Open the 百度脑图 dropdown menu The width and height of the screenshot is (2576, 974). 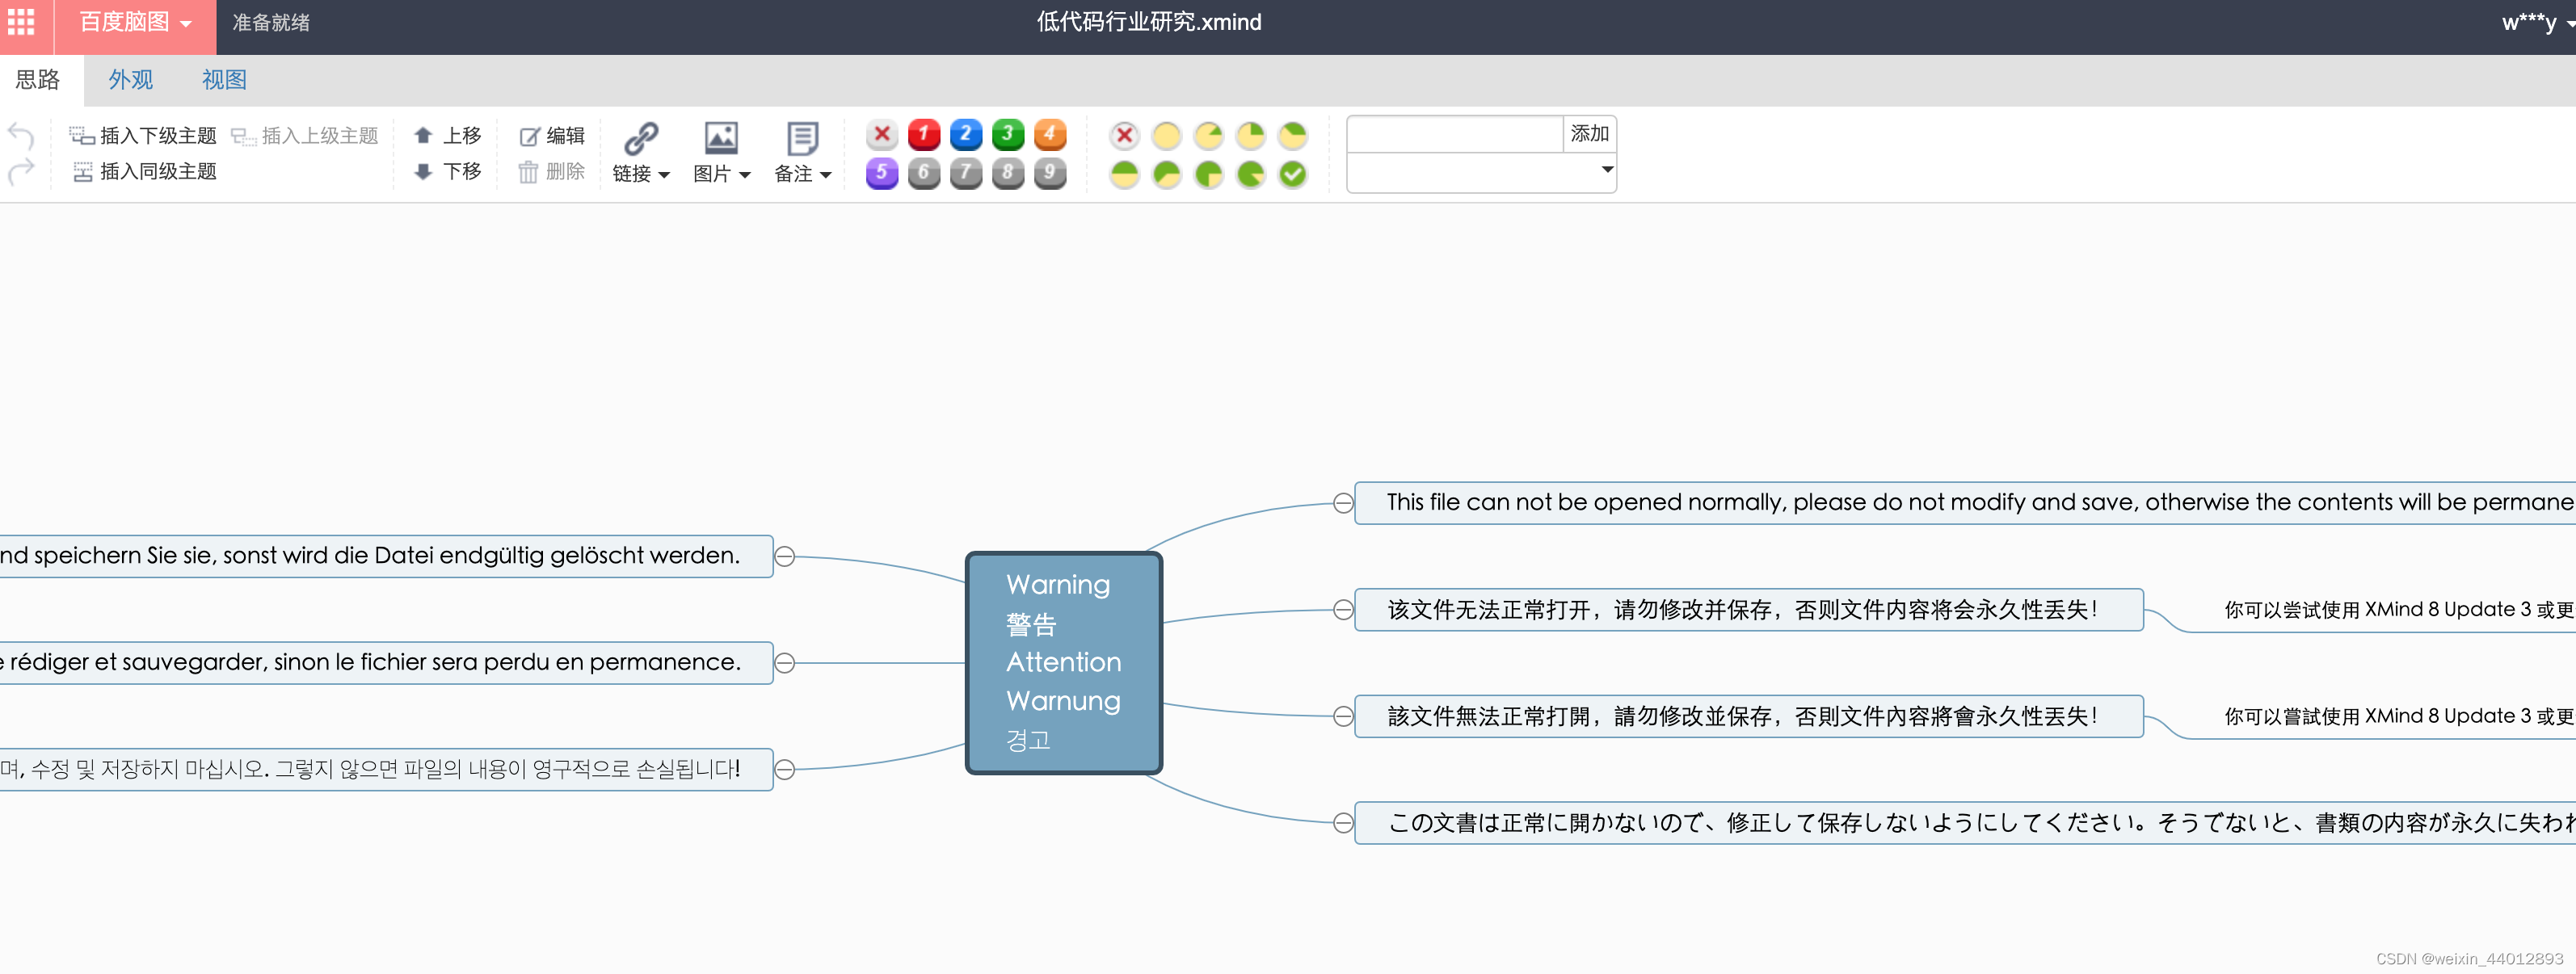coord(135,22)
